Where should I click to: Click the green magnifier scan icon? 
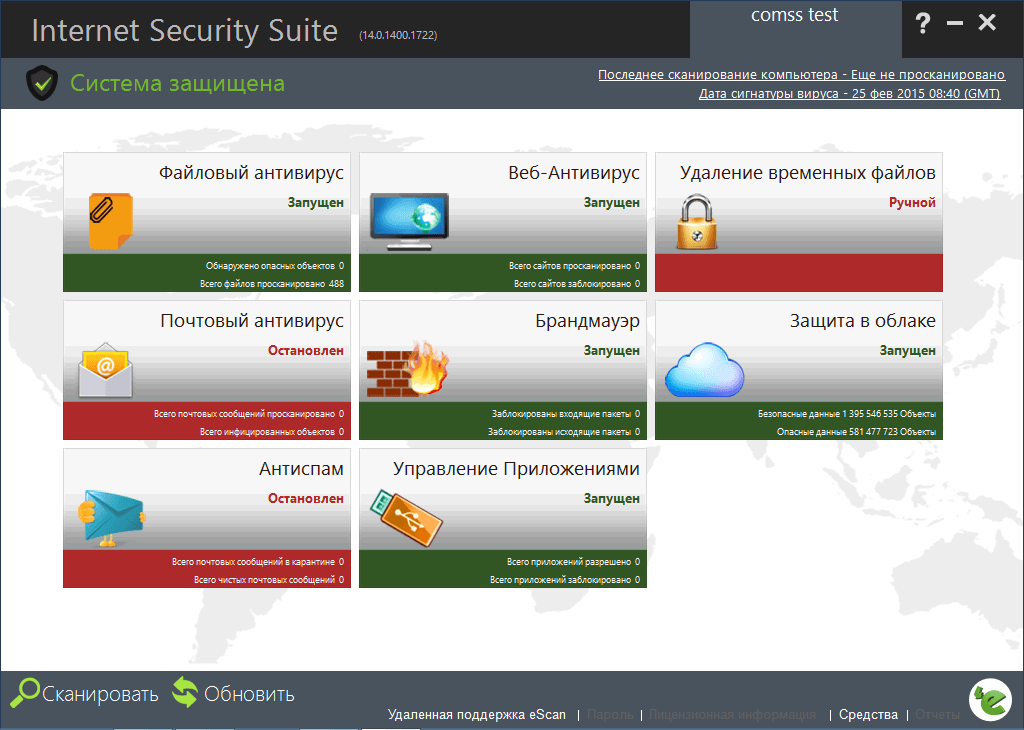tap(27, 692)
